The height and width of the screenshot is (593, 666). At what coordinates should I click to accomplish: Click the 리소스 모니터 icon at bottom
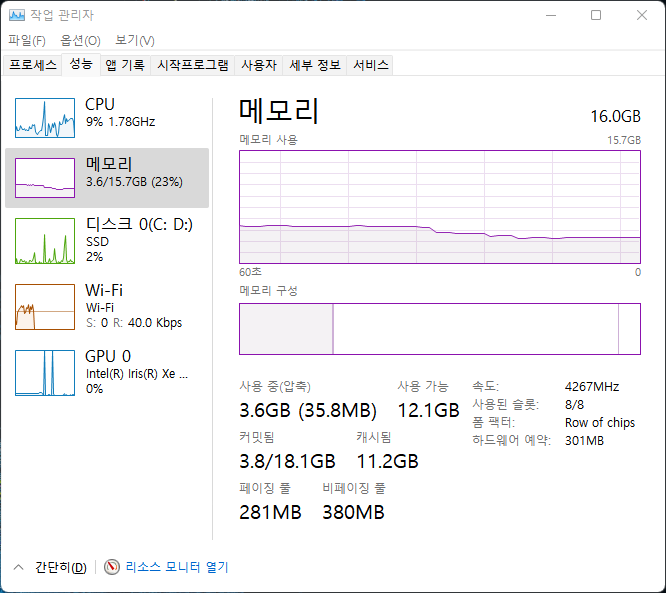(x=112, y=567)
